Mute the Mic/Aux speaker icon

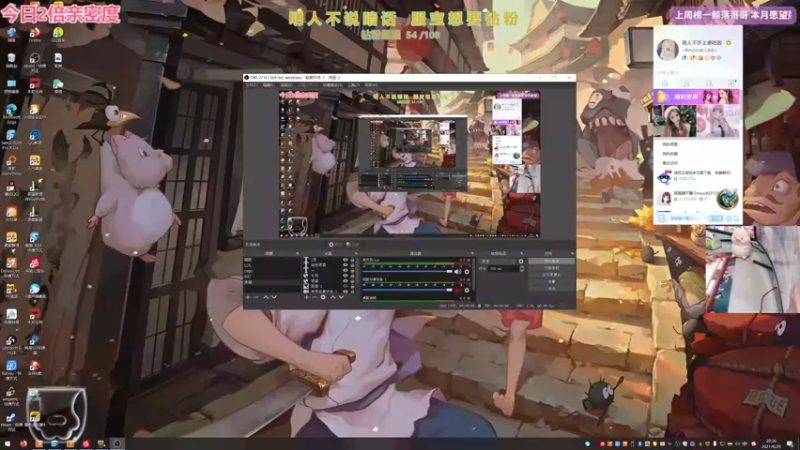[x=458, y=272]
